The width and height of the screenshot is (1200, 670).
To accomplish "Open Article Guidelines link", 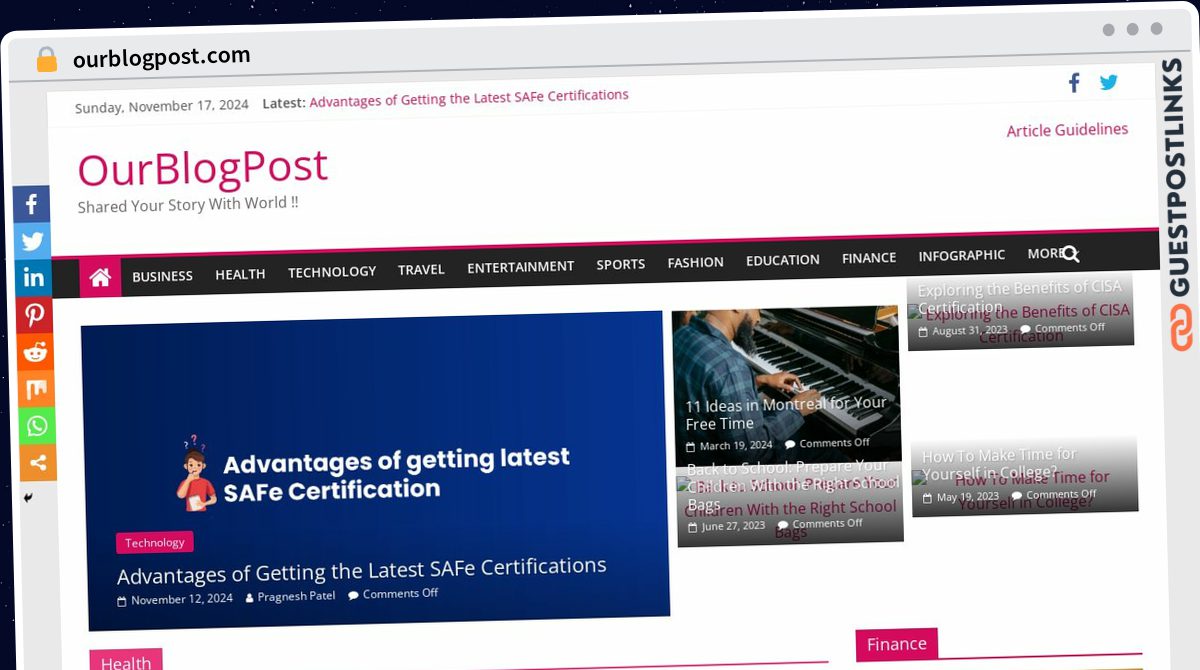I will [x=1067, y=130].
